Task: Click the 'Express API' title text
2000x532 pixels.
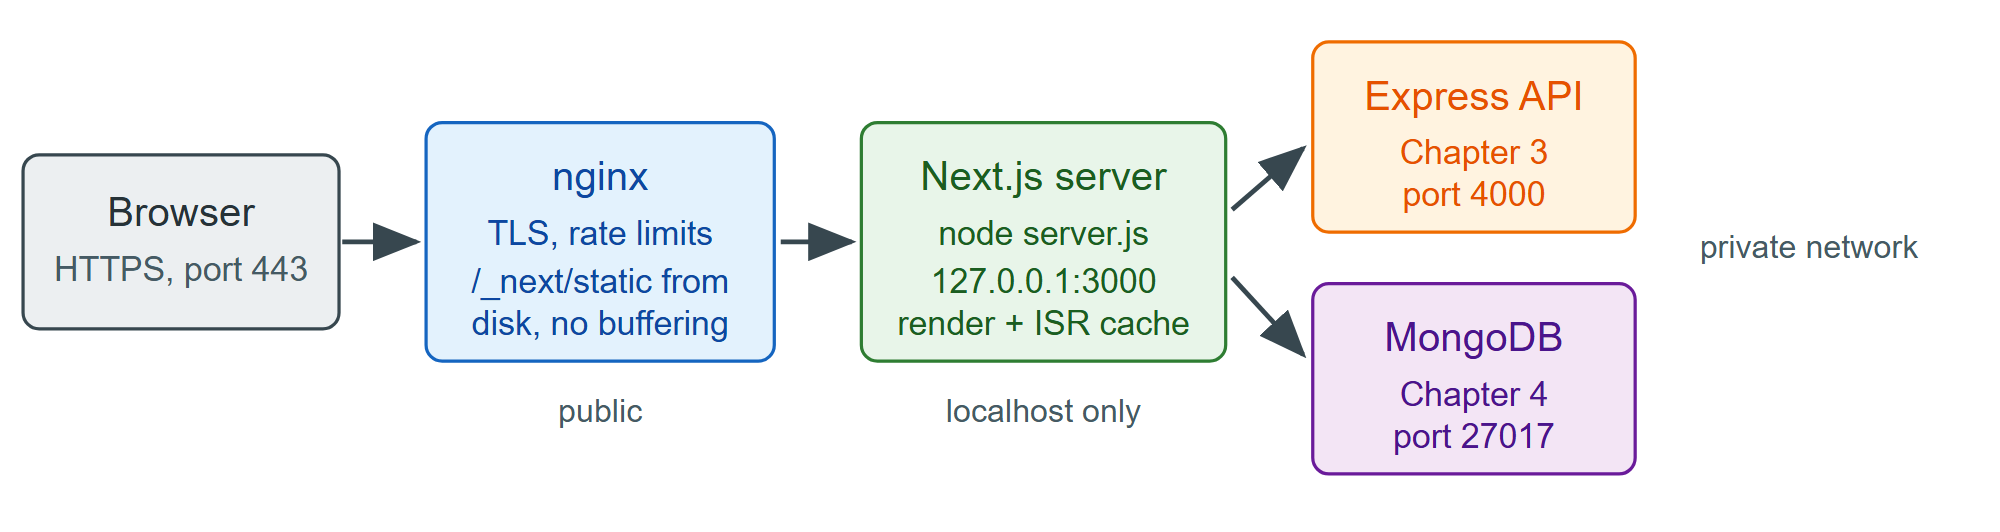Action: click(x=1473, y=96)
